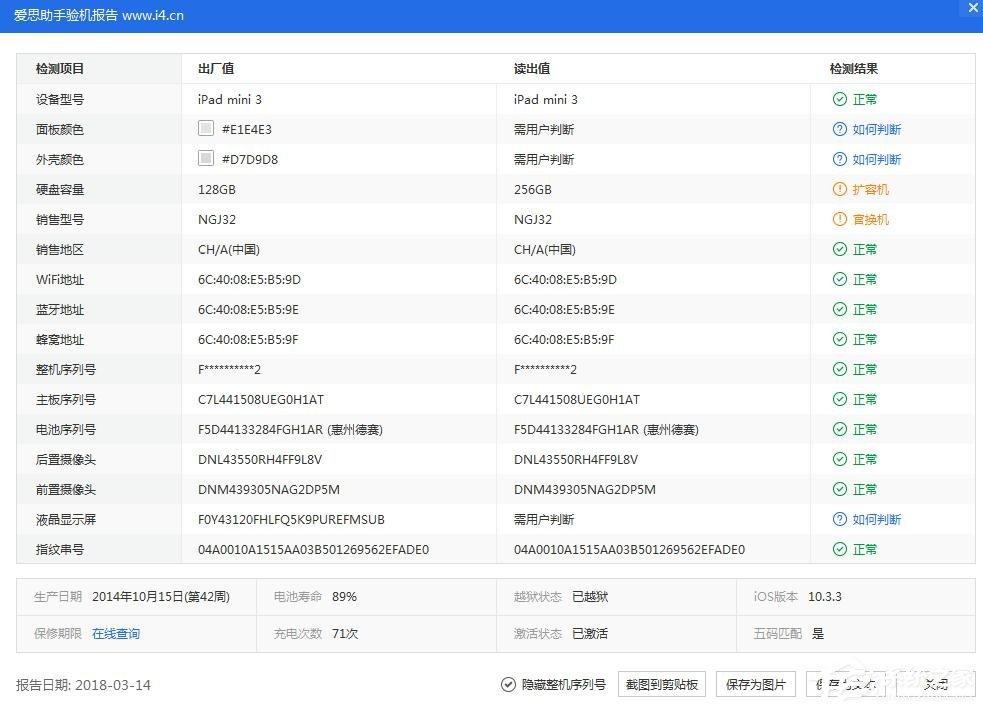Click the activation status 已激活

(590, 634)
